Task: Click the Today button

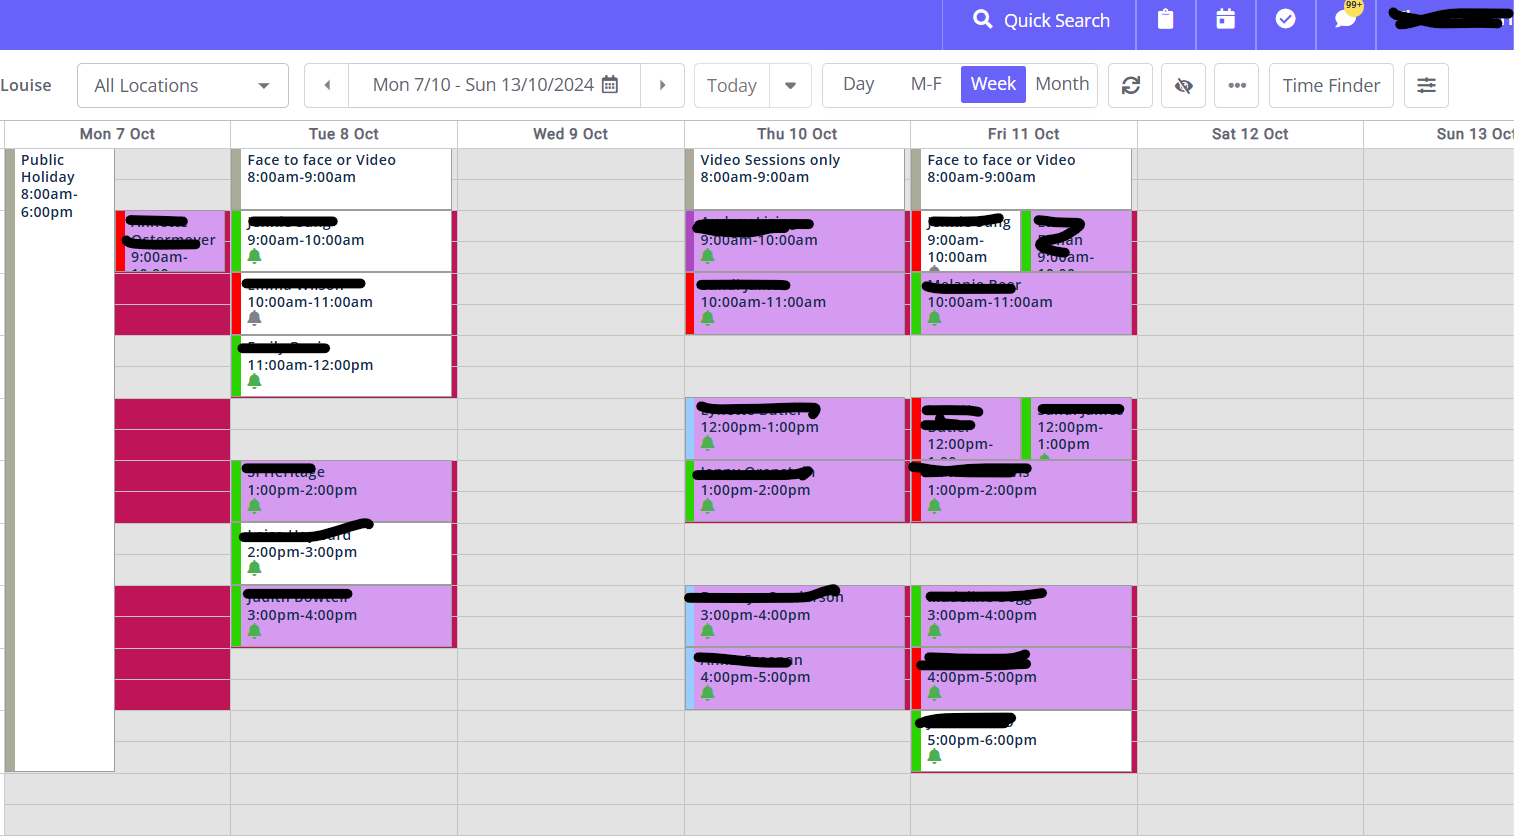Action: [x=732, y=86]
